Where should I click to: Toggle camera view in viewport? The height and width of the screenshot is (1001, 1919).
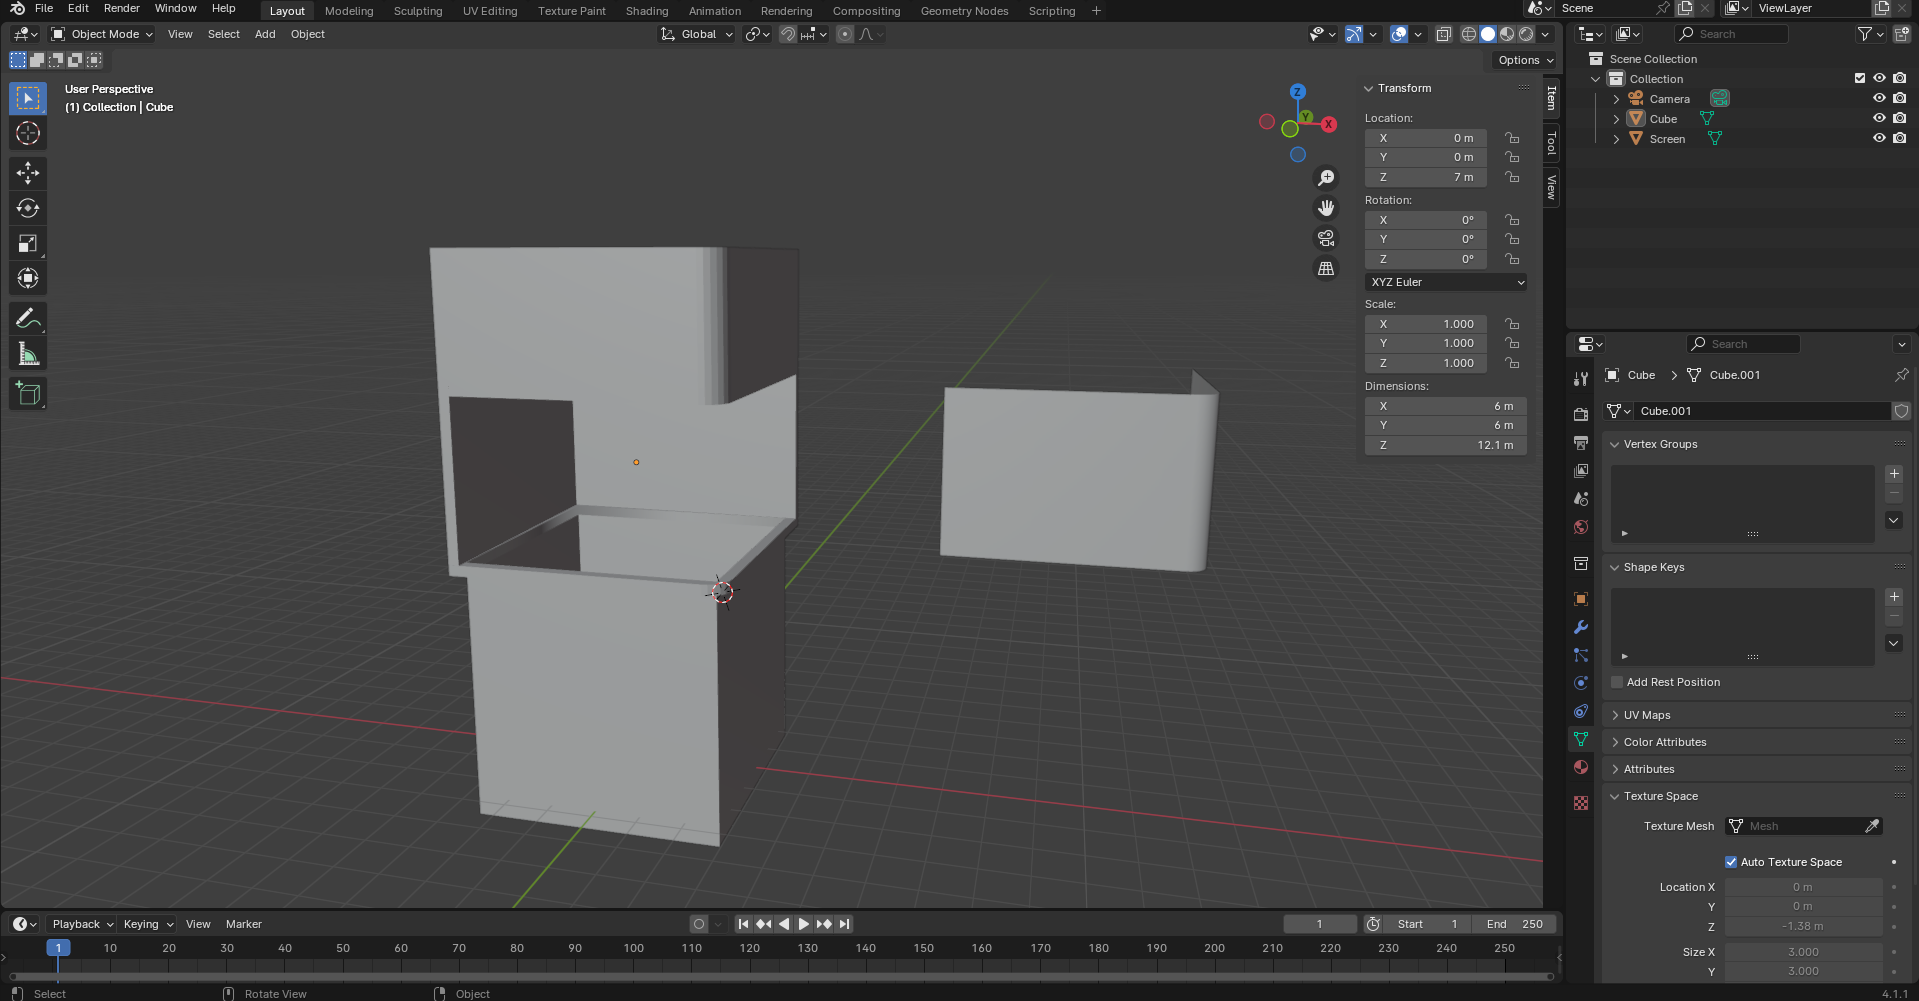coord(1326,238)
